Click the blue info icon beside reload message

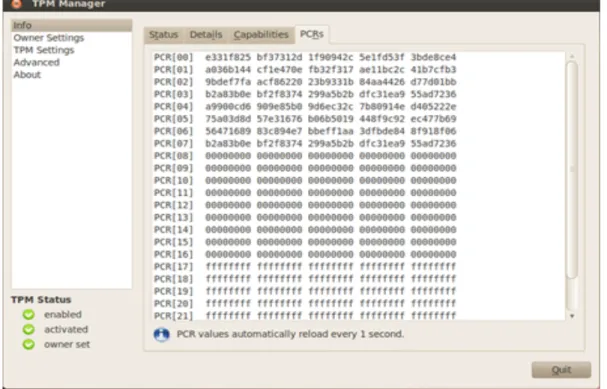pyautogui.click(x=161, y=334)
